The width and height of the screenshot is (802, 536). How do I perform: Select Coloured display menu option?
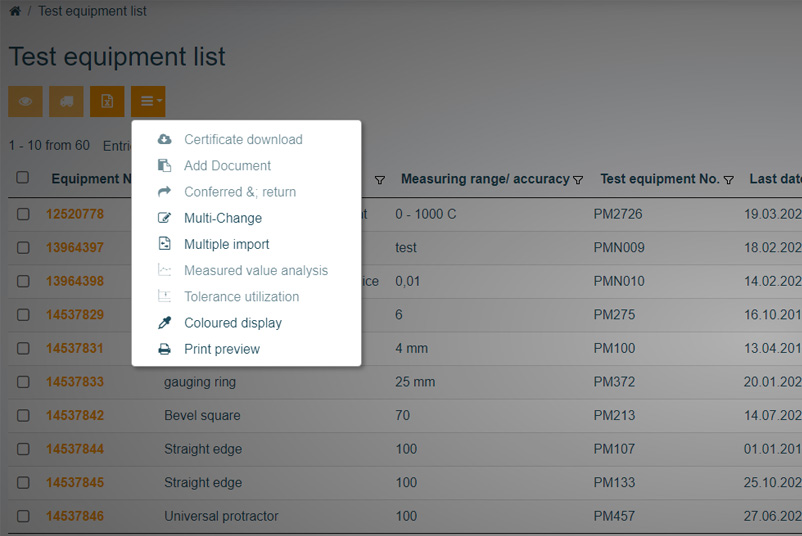233,323
